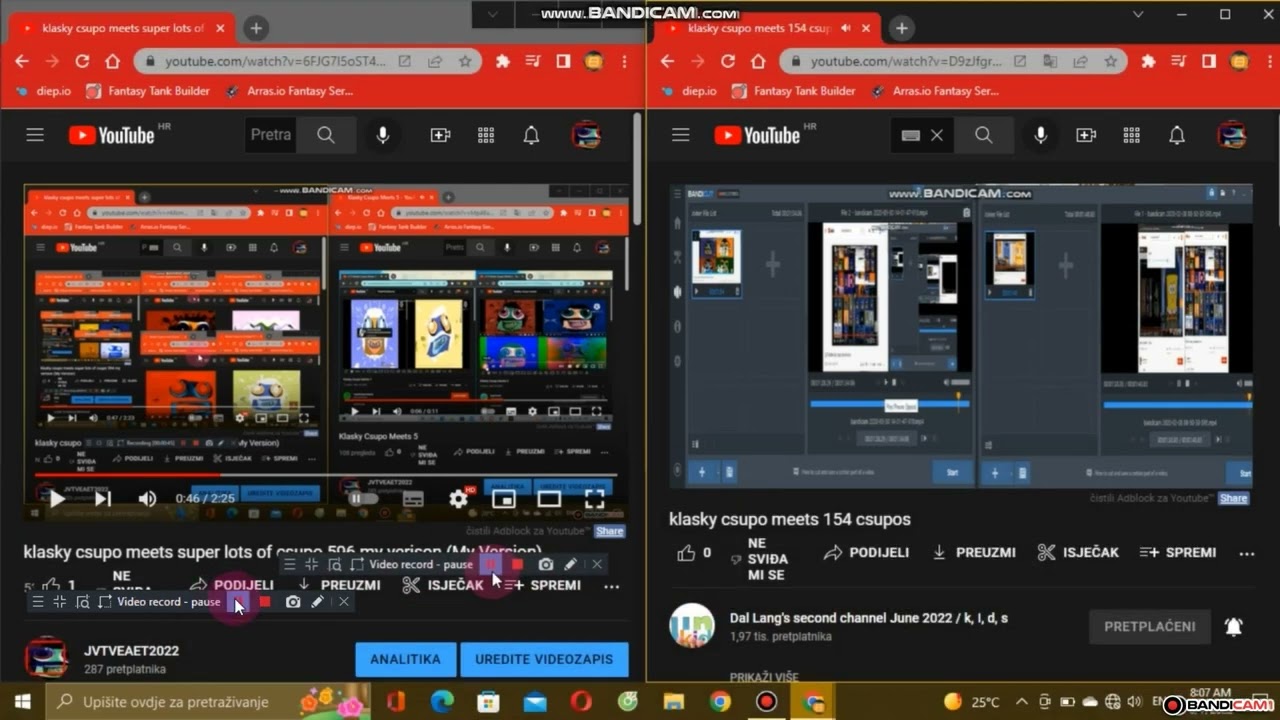Open new tab in left Chrome window

click(x=256, y=28)
